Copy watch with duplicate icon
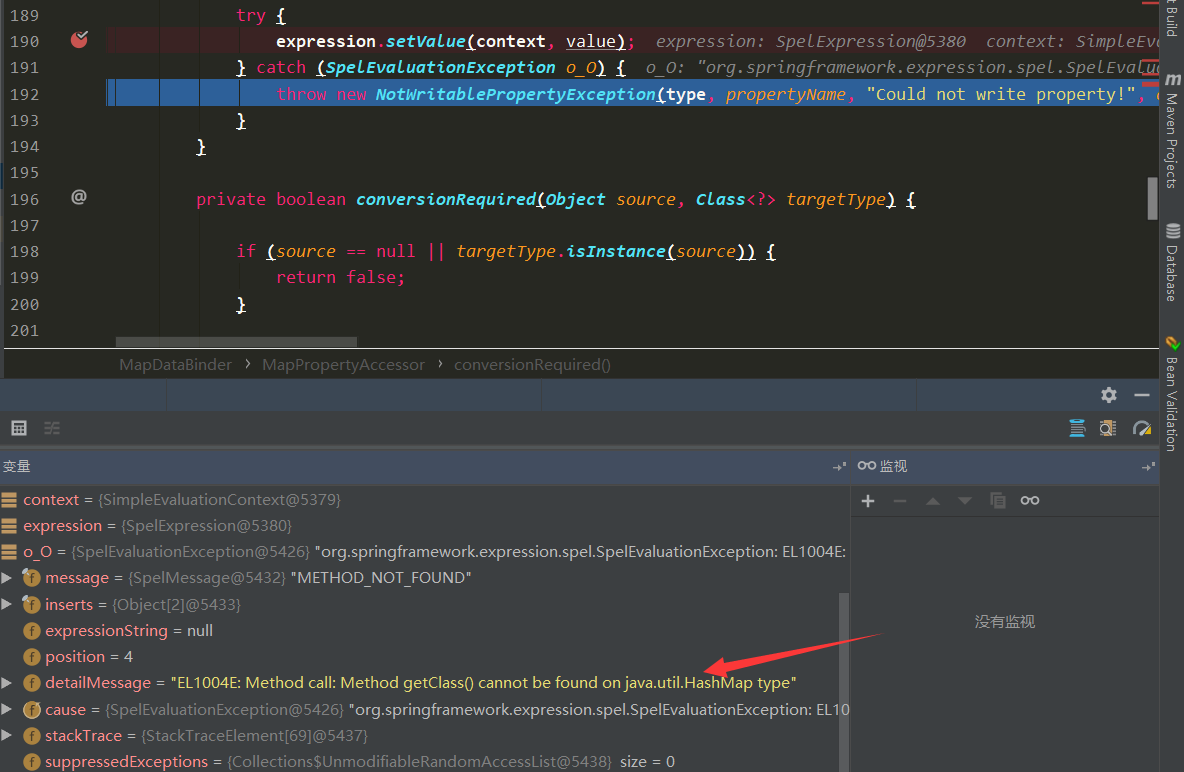1184x772 pixels. click(x=997, y=501)
